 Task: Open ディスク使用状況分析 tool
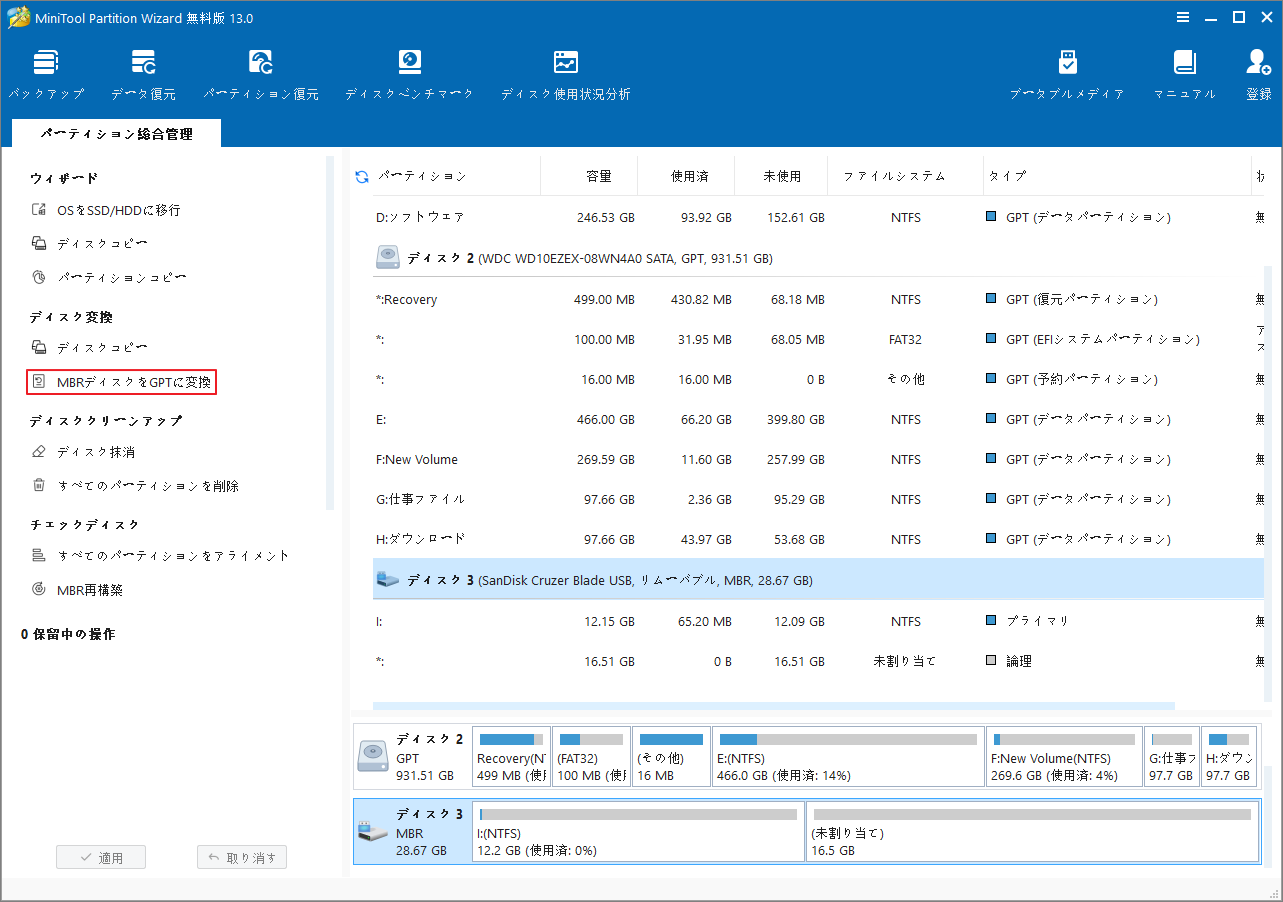point(565,72)
